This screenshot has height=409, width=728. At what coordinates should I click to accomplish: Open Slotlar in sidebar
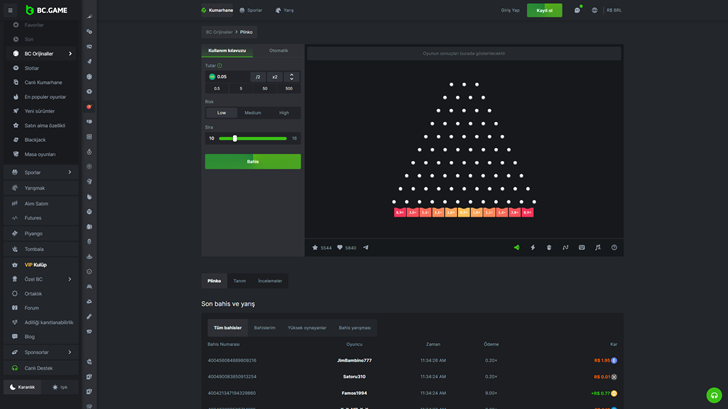click(41, 68)
